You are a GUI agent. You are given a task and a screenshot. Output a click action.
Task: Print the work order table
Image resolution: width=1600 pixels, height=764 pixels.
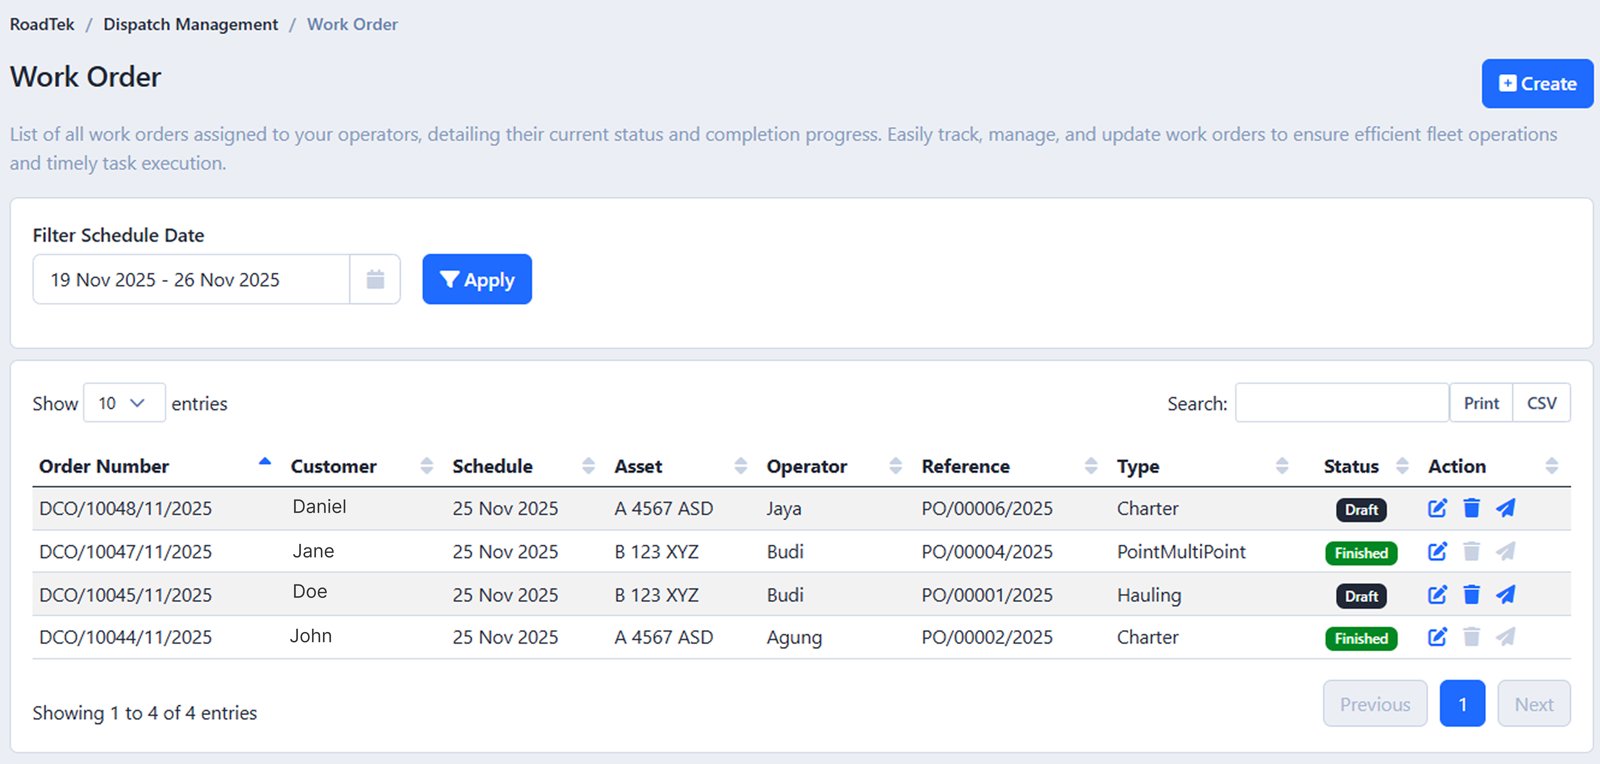tap(1481, 403)
